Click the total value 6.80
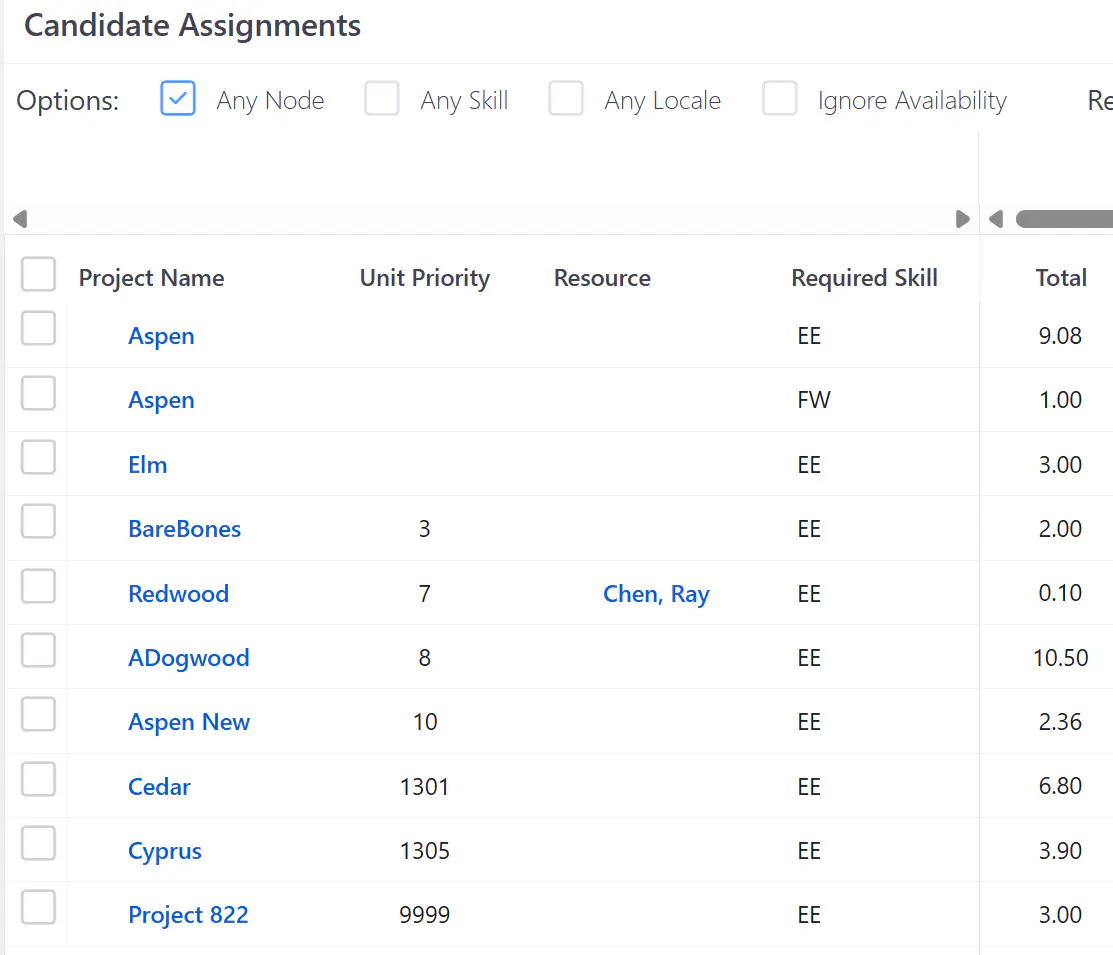Viewport: 1113px width, 955px height. (1060, 787)
